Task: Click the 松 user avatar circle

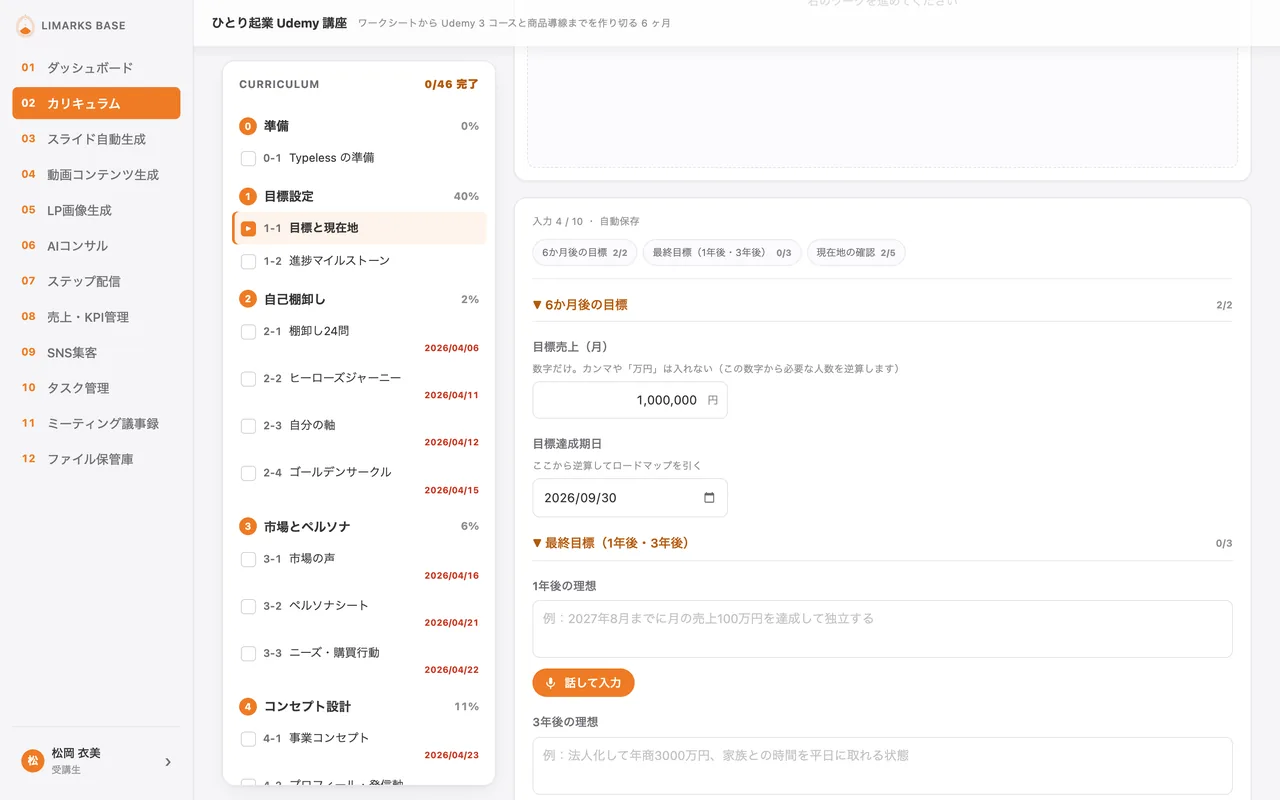Action: click(x=33, y=761)
